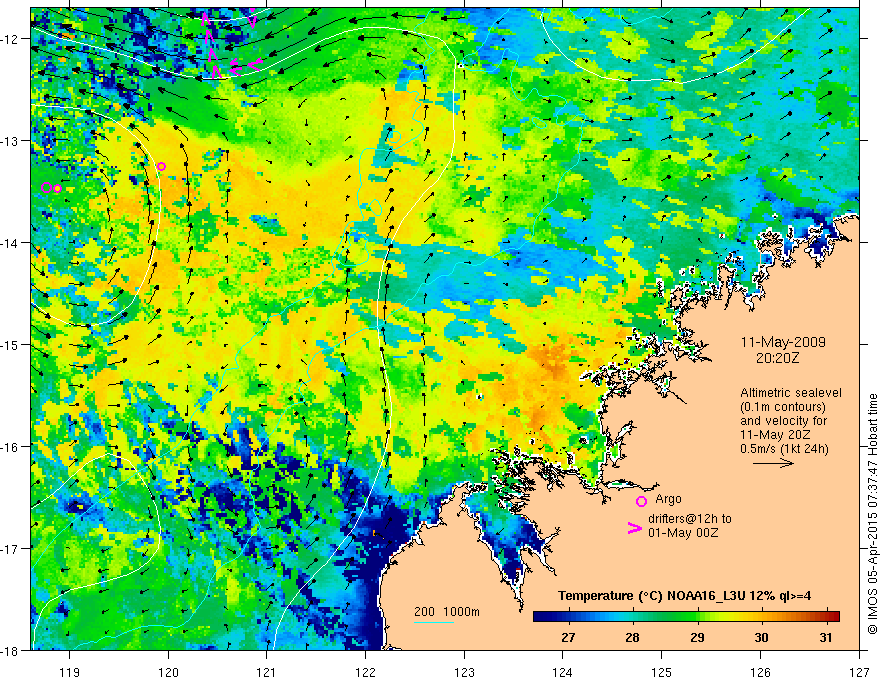880x680 pixels.
Task: Click the 'Altimetric sealevel' text
Action: coord(791,393)
